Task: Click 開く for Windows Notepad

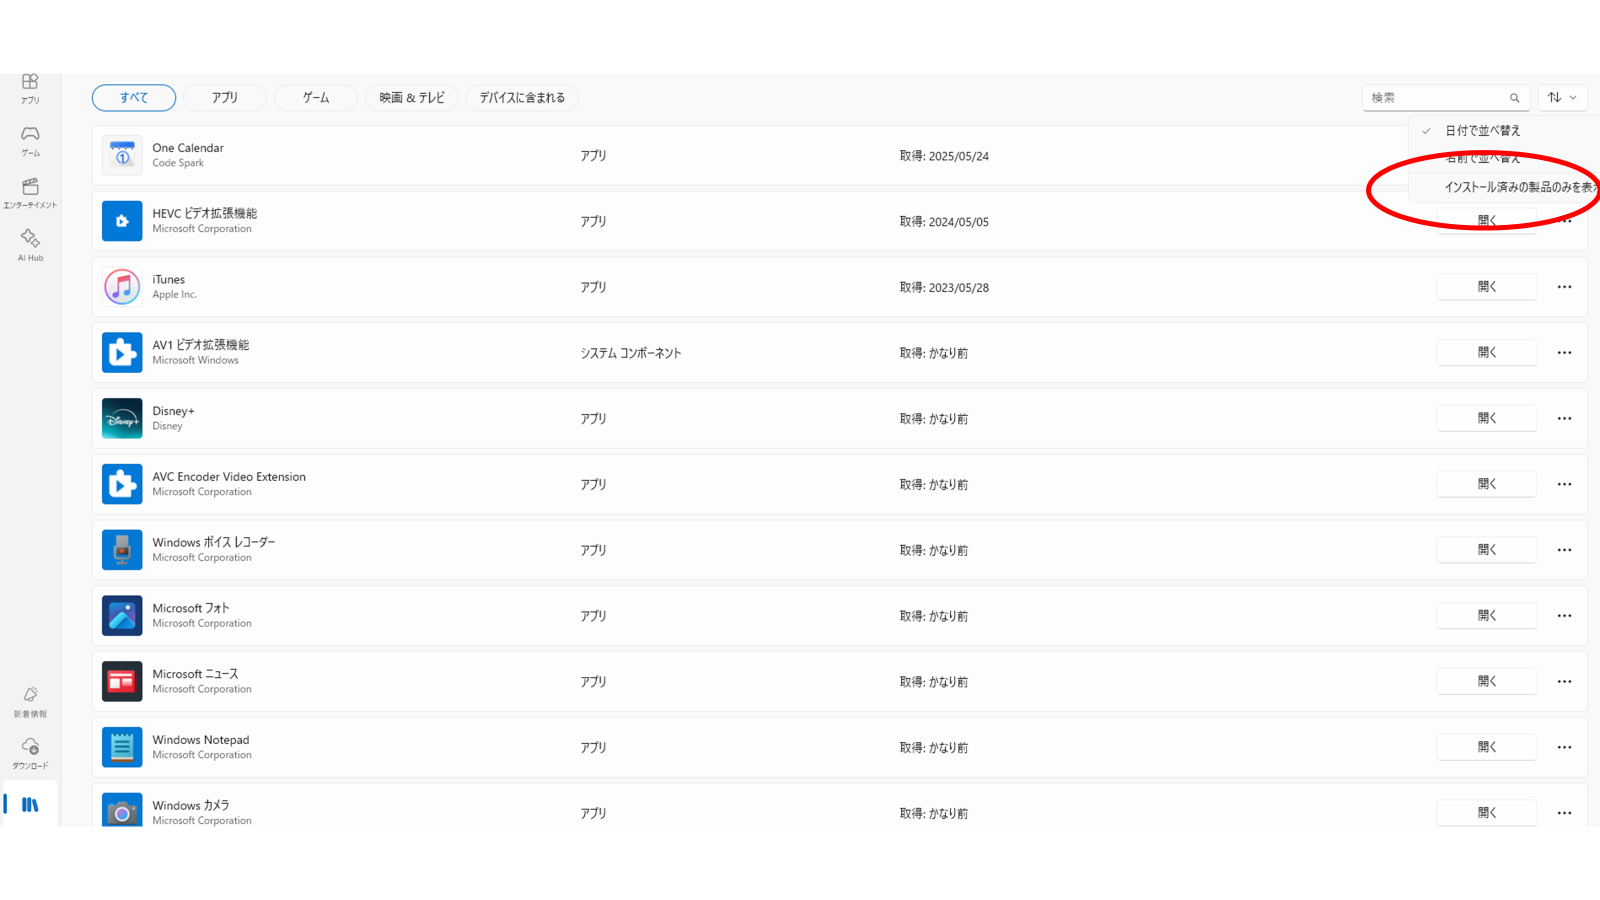Action: pos(1486,747)
